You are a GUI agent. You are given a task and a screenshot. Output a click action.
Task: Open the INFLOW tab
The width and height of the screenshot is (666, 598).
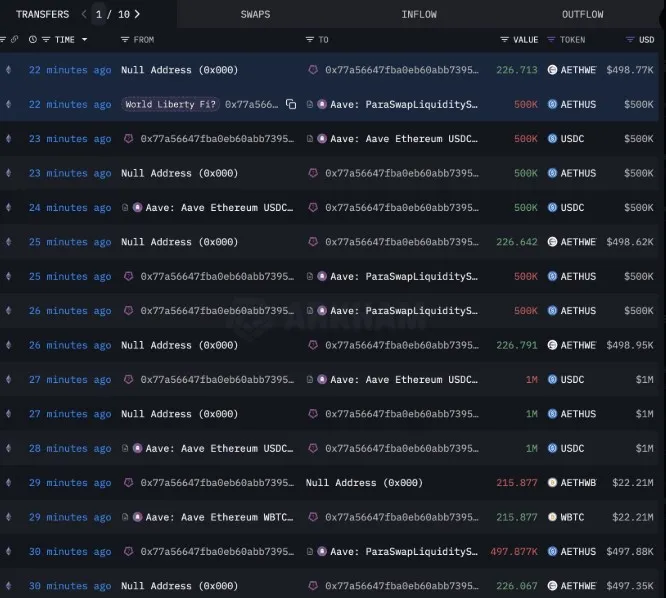click(419, 14)
